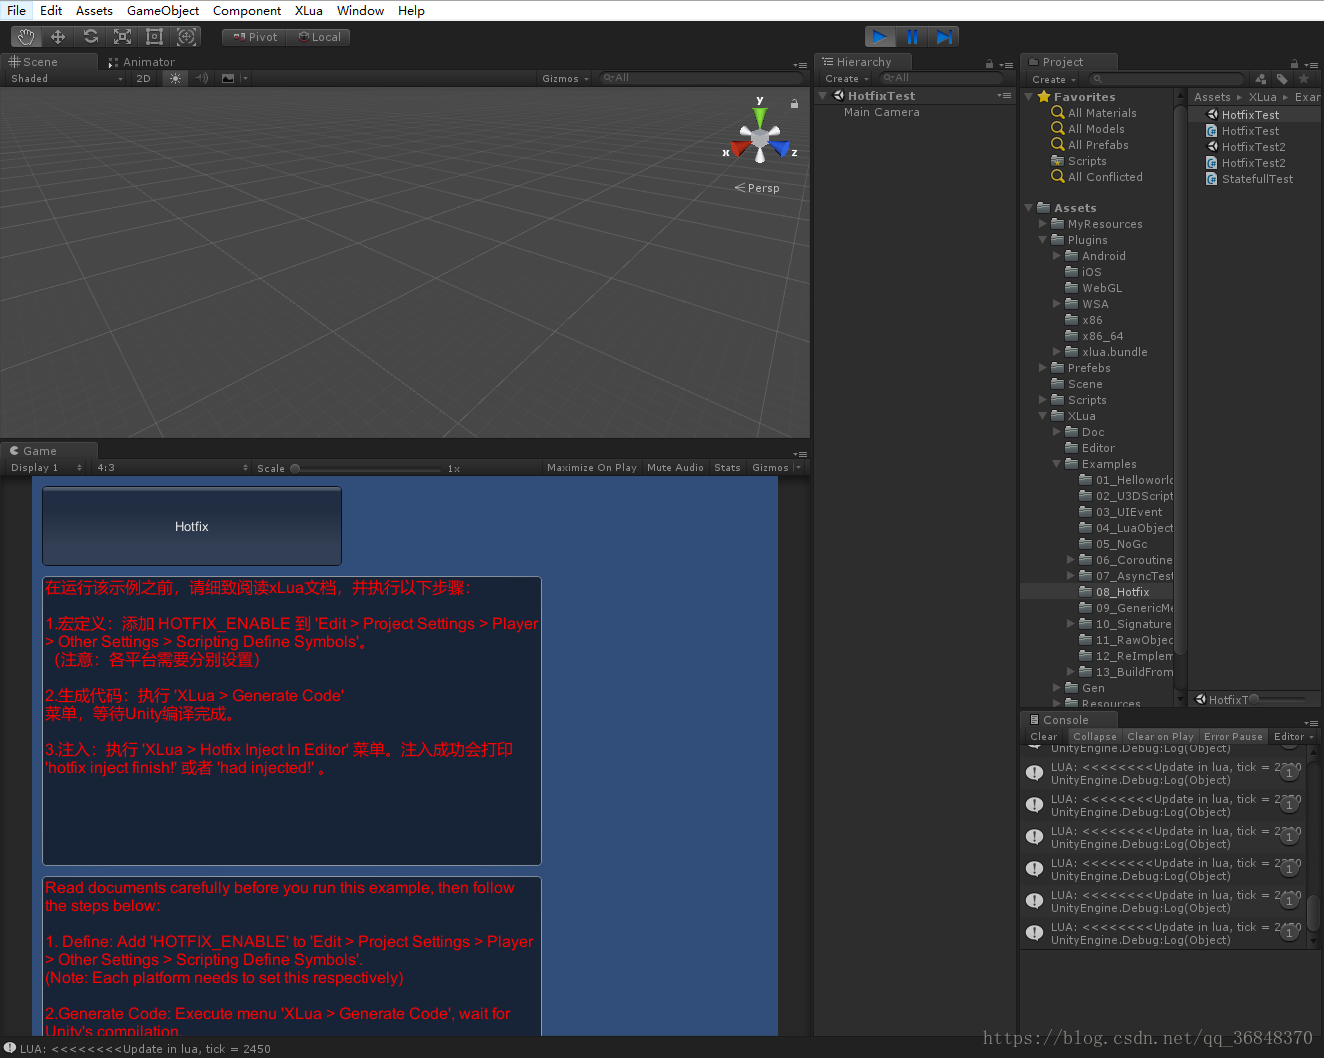Viewport: 1324px width, 1058px height.
Task: Select Main Camera in the Hierarchy
Action: click(x=881, y=111)
